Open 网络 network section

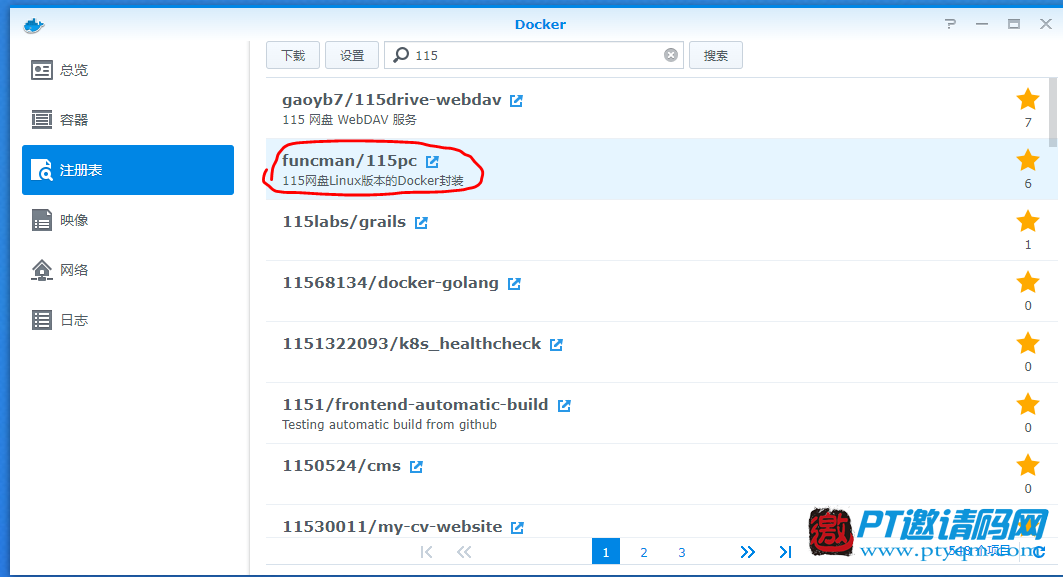click(x=128, y=271)
